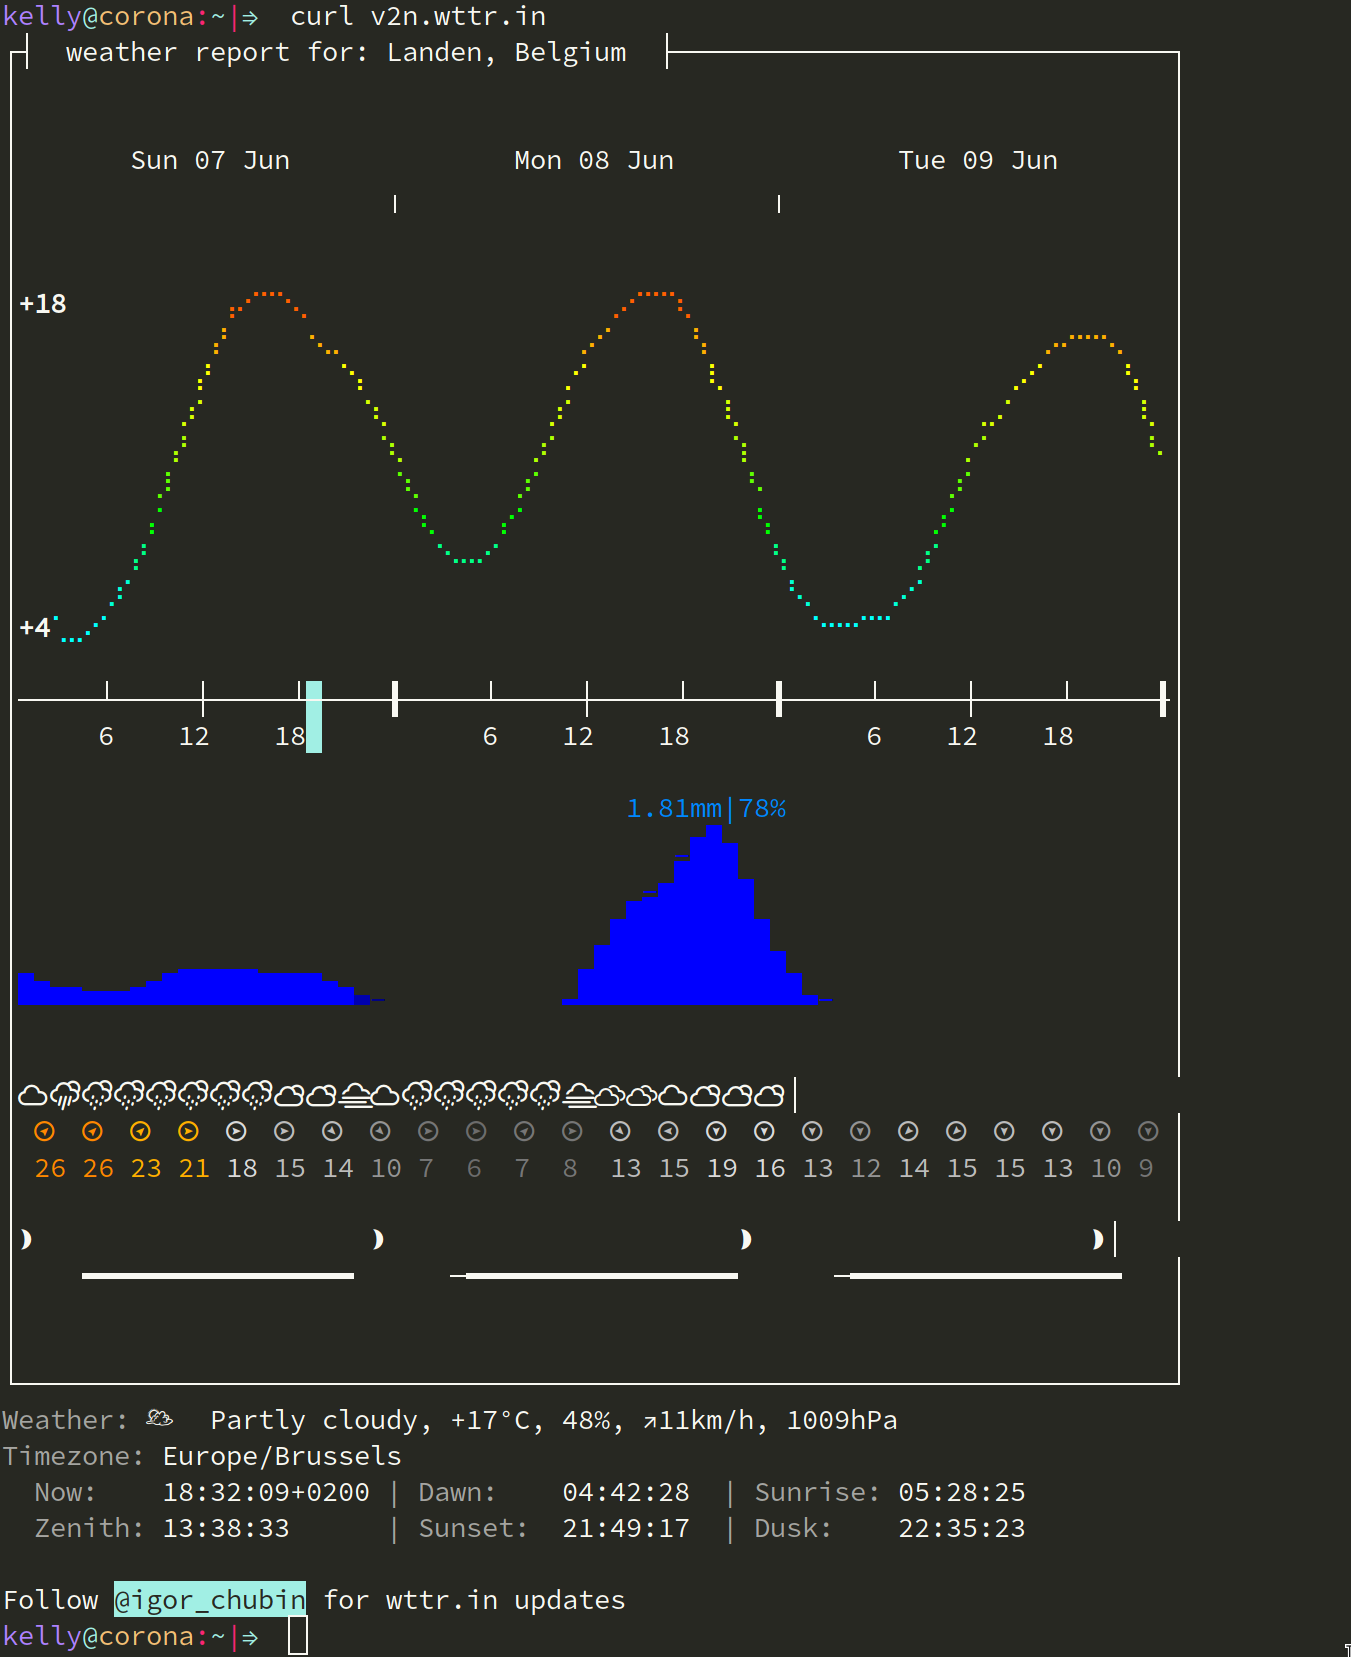Click the wind speed value '19'
Screen dimensions: 1351x1657
(x=722, y=1168)
